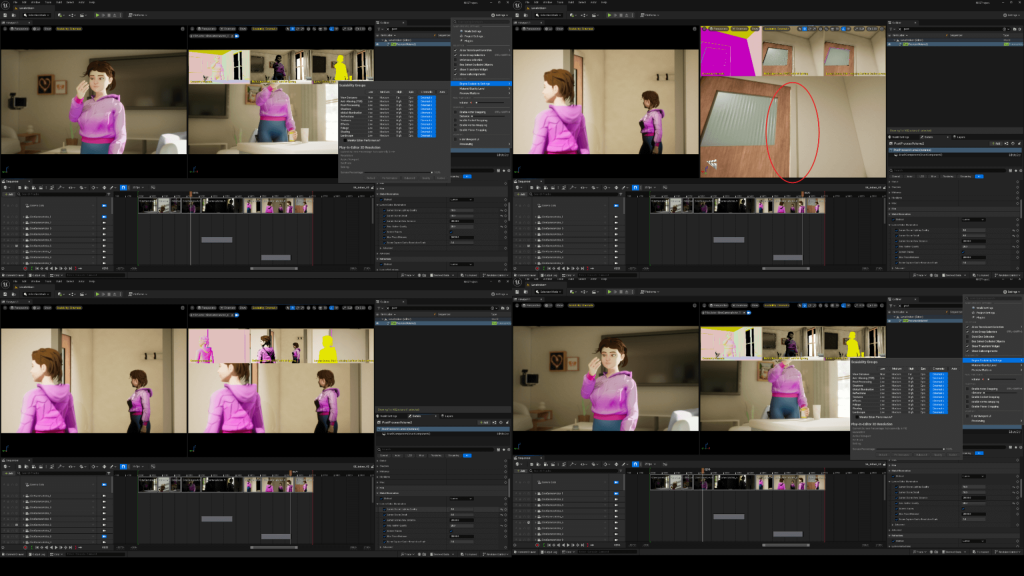The image size is (1024, 576).
Task: Open Sequencer frame rate dropdown, top-left window
Action: (138, 187)
